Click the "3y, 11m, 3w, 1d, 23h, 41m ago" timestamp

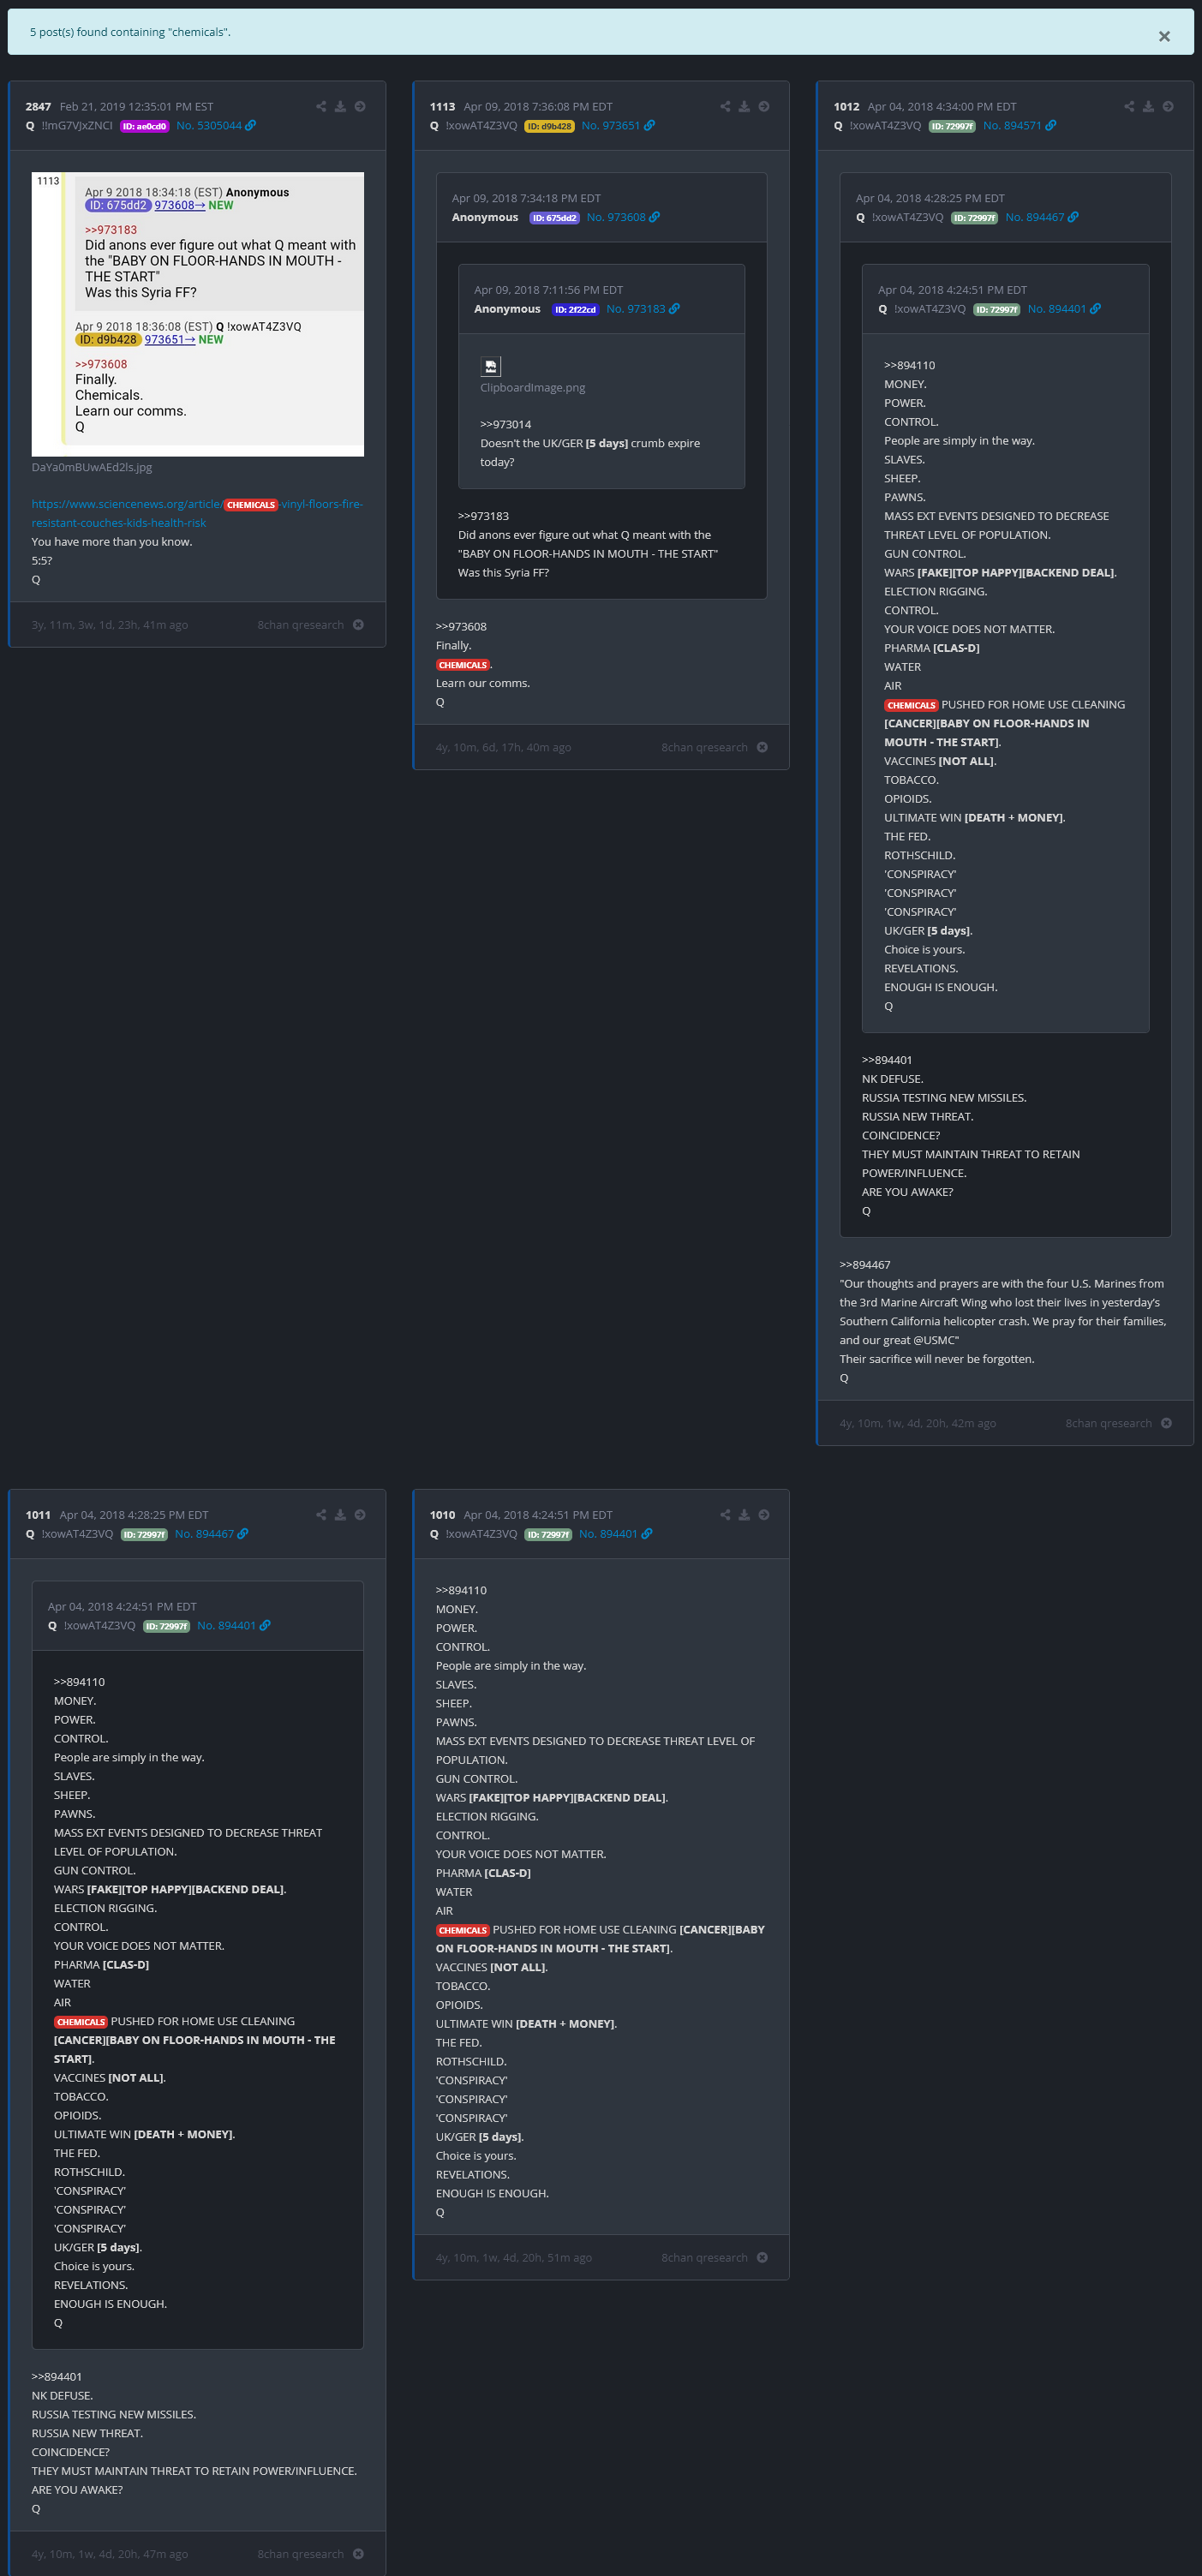click(110, 624)
